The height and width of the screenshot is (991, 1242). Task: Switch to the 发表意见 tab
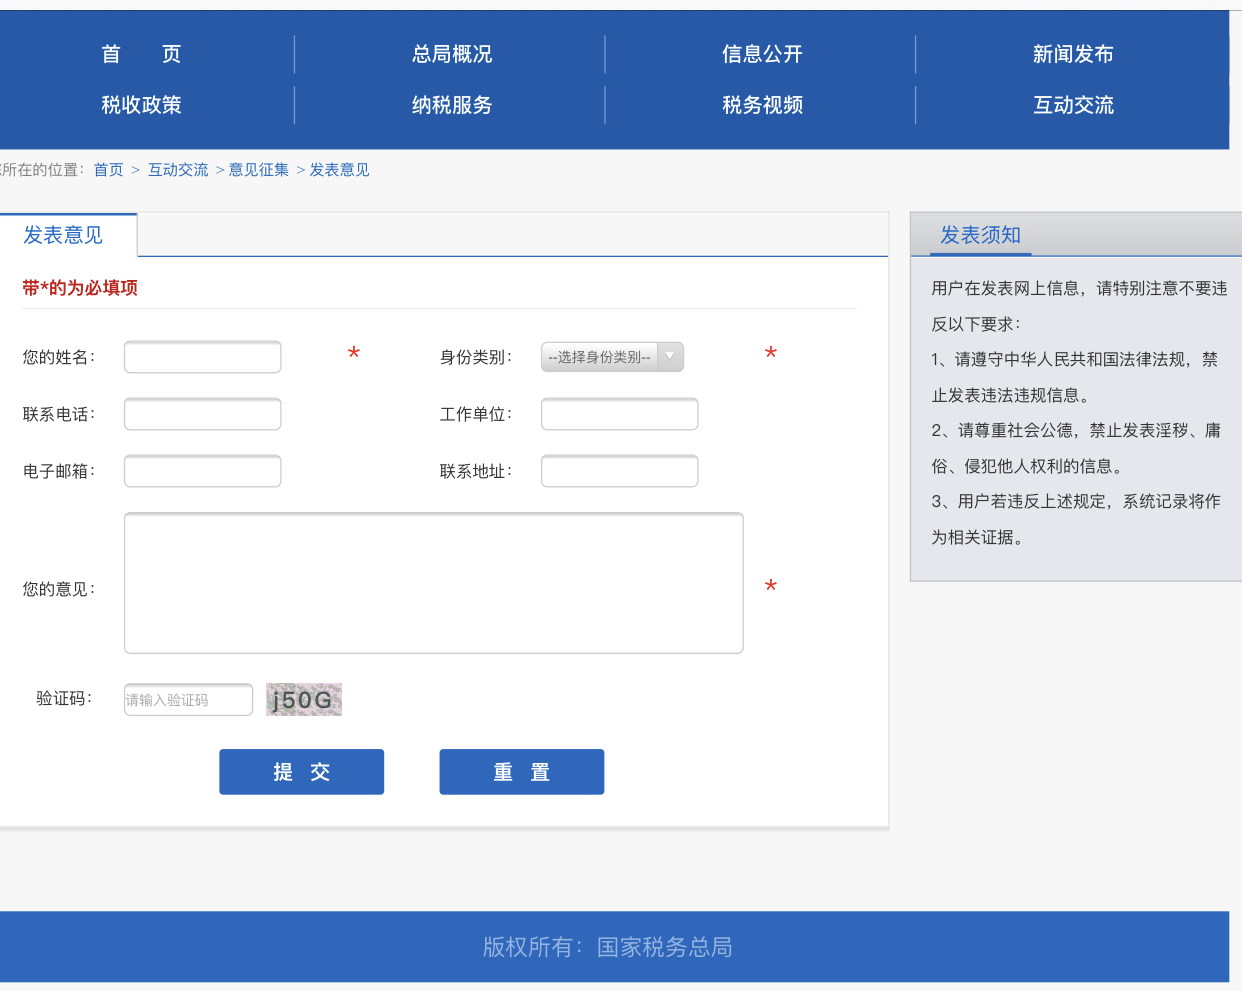[x=63, y=235]
